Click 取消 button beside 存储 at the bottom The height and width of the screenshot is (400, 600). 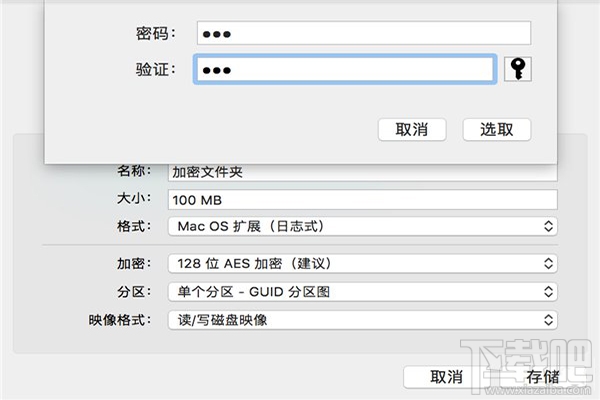pyautogui.click(x=446, y=377)
